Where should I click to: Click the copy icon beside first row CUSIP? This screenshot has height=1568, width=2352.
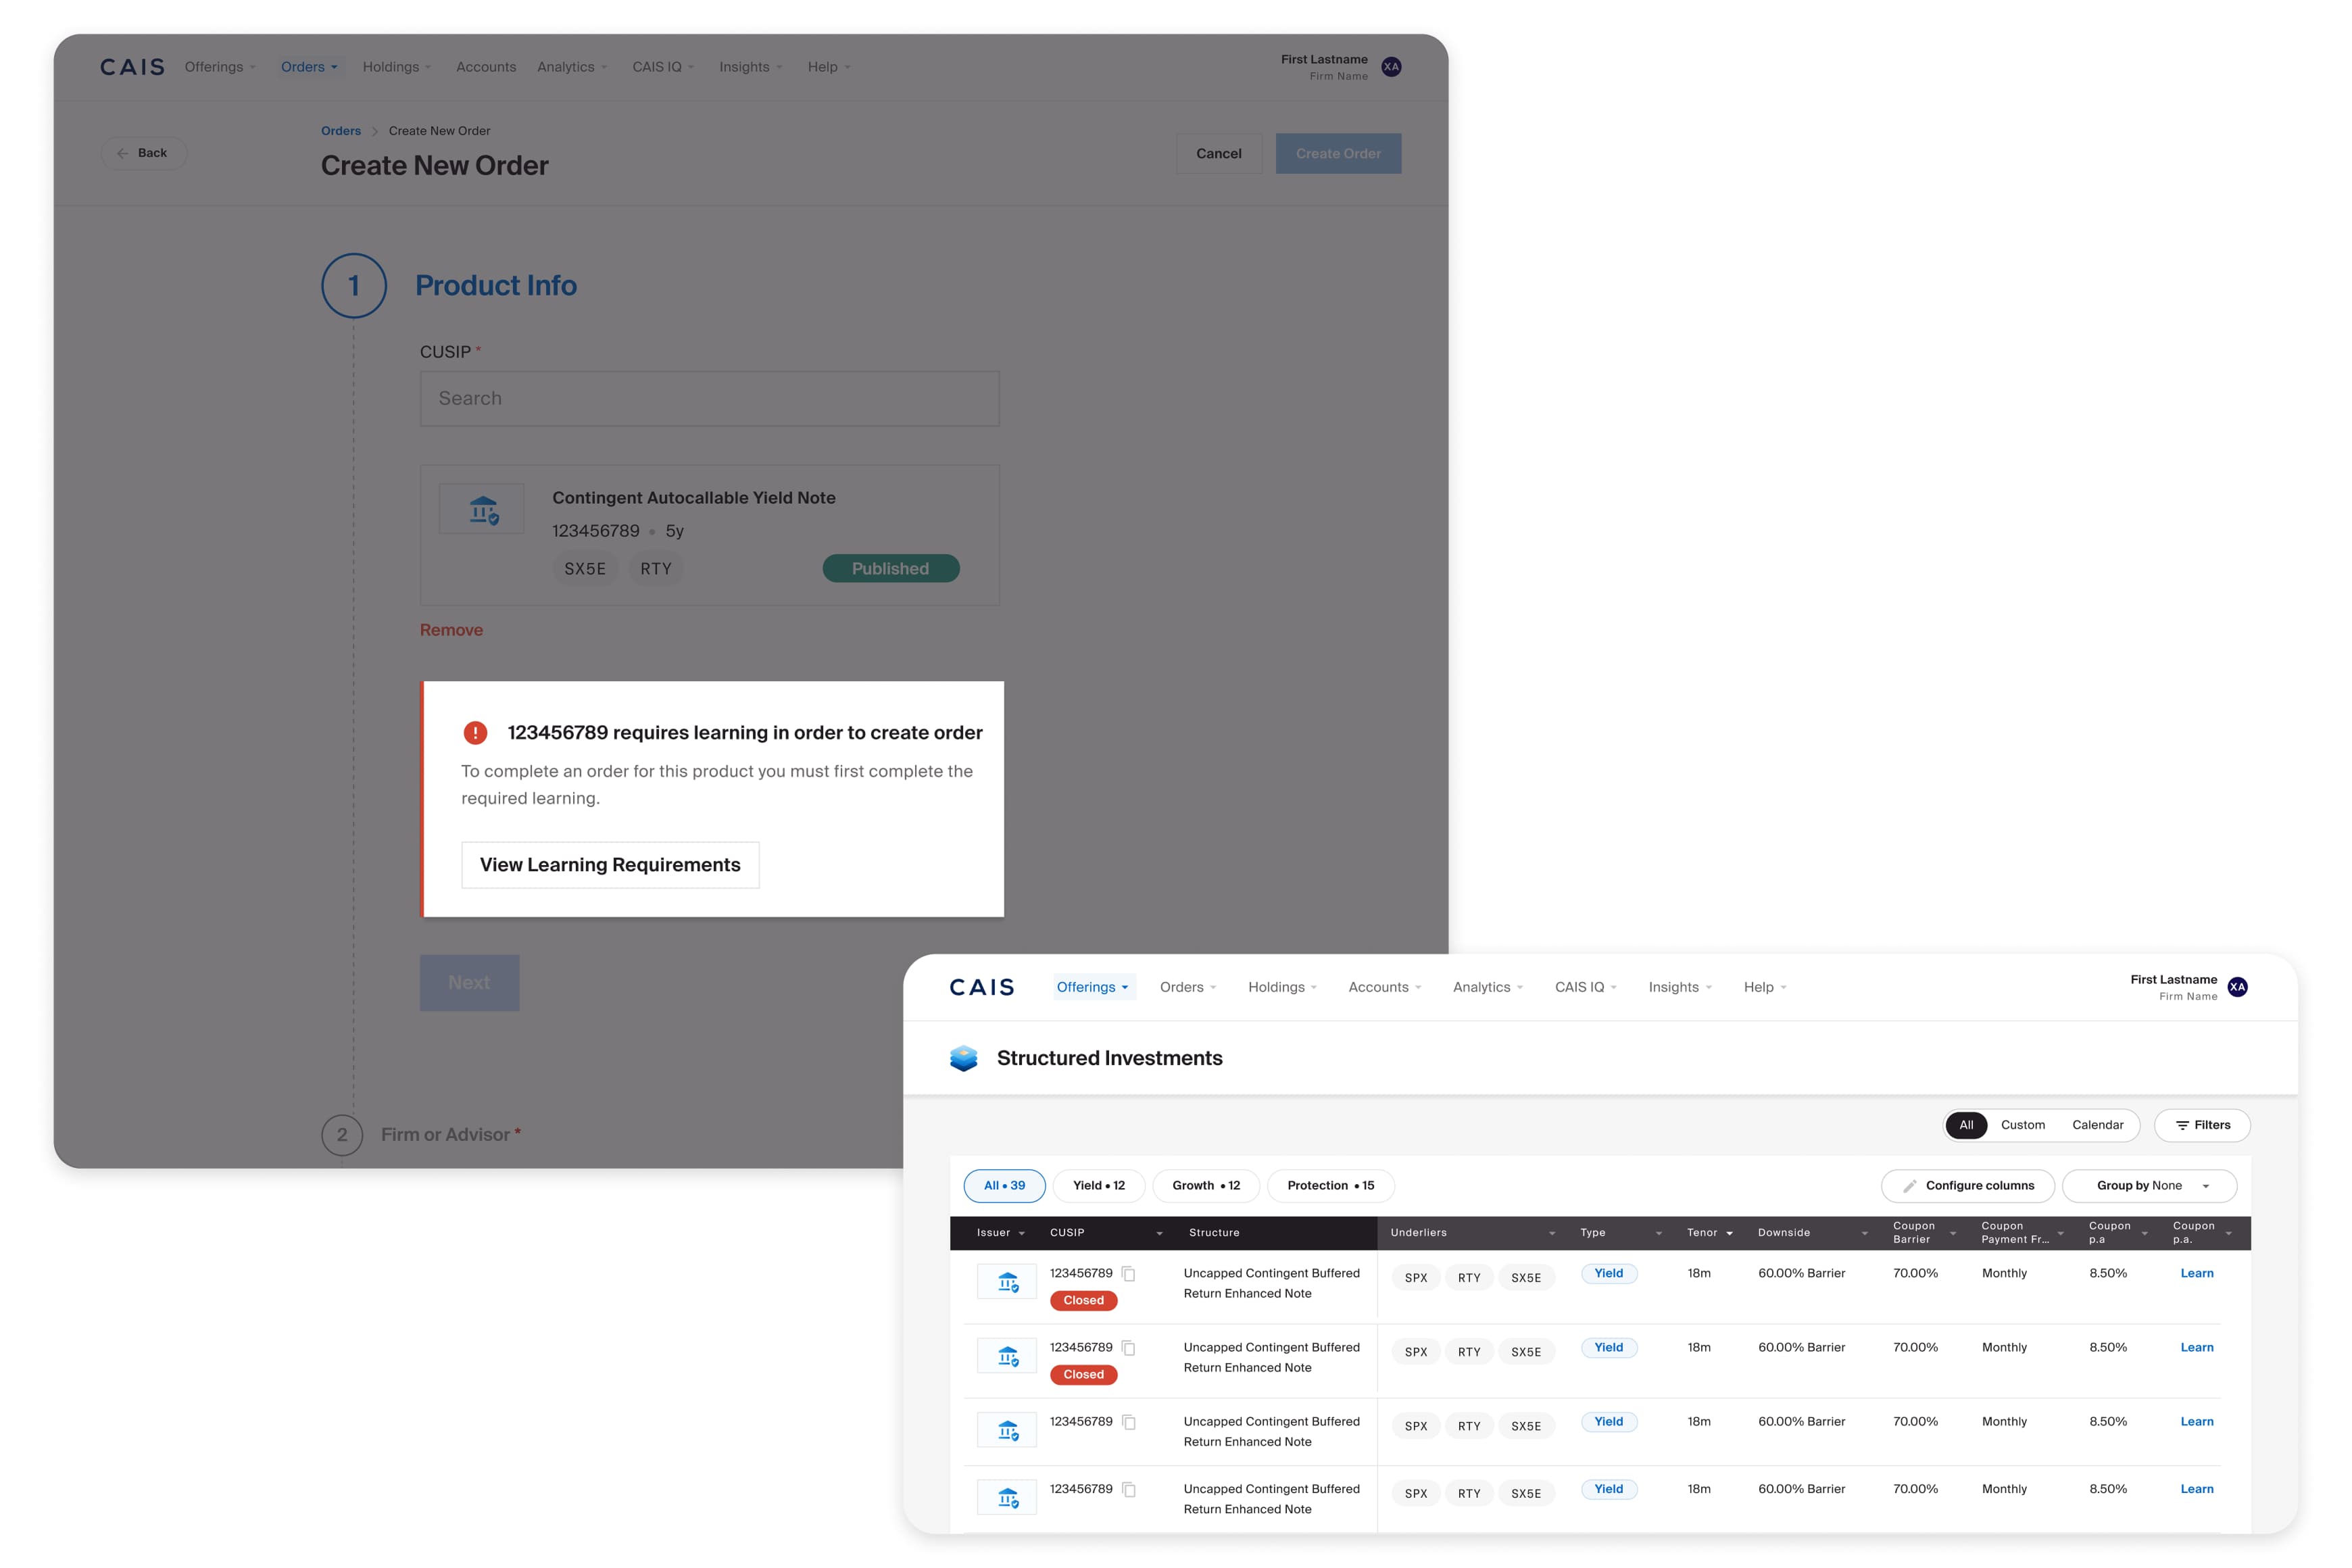coord(1128,1273)
